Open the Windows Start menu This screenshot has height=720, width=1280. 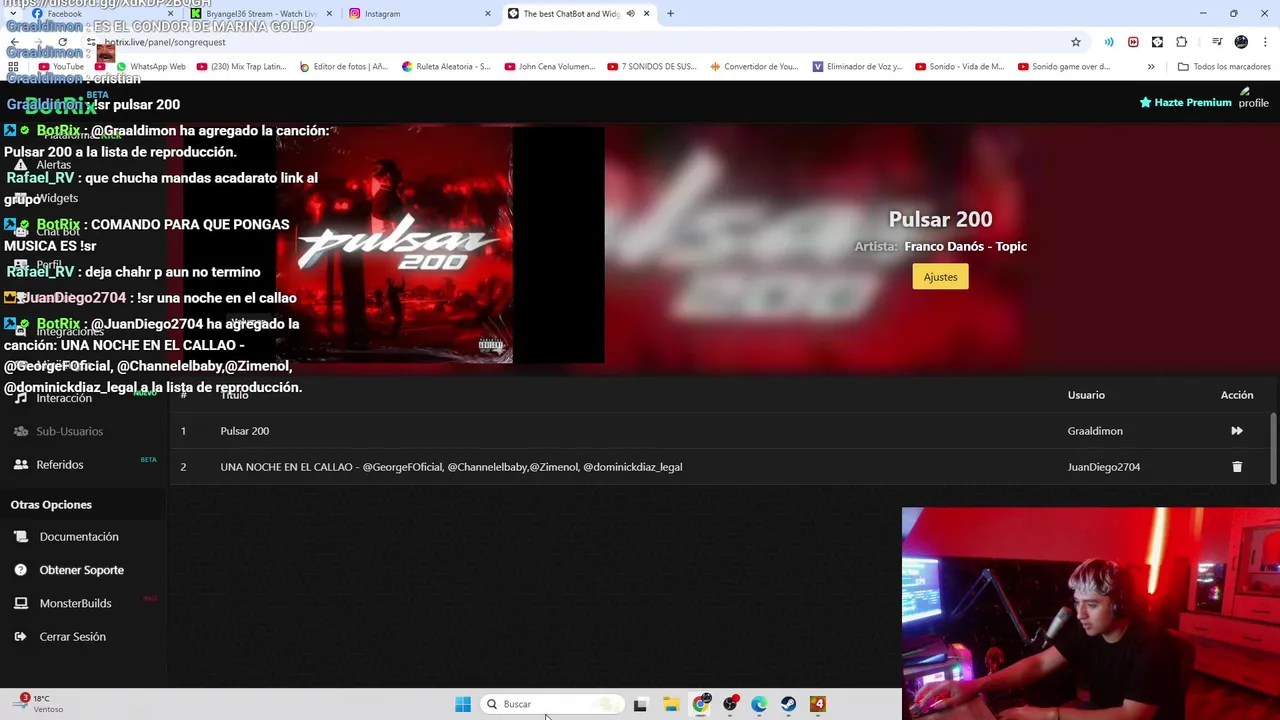(x=463, y=704)
